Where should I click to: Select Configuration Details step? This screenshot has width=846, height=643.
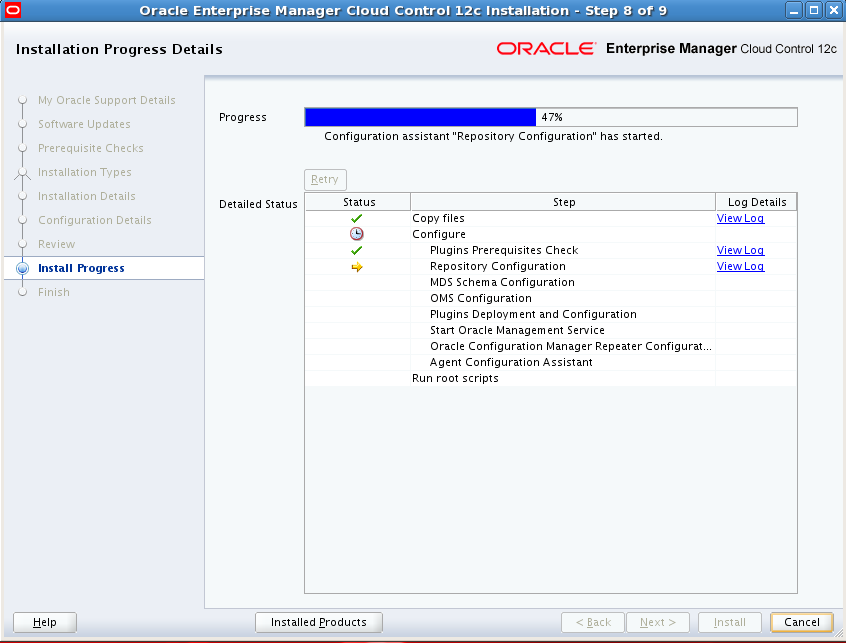[x=95, y=220]
